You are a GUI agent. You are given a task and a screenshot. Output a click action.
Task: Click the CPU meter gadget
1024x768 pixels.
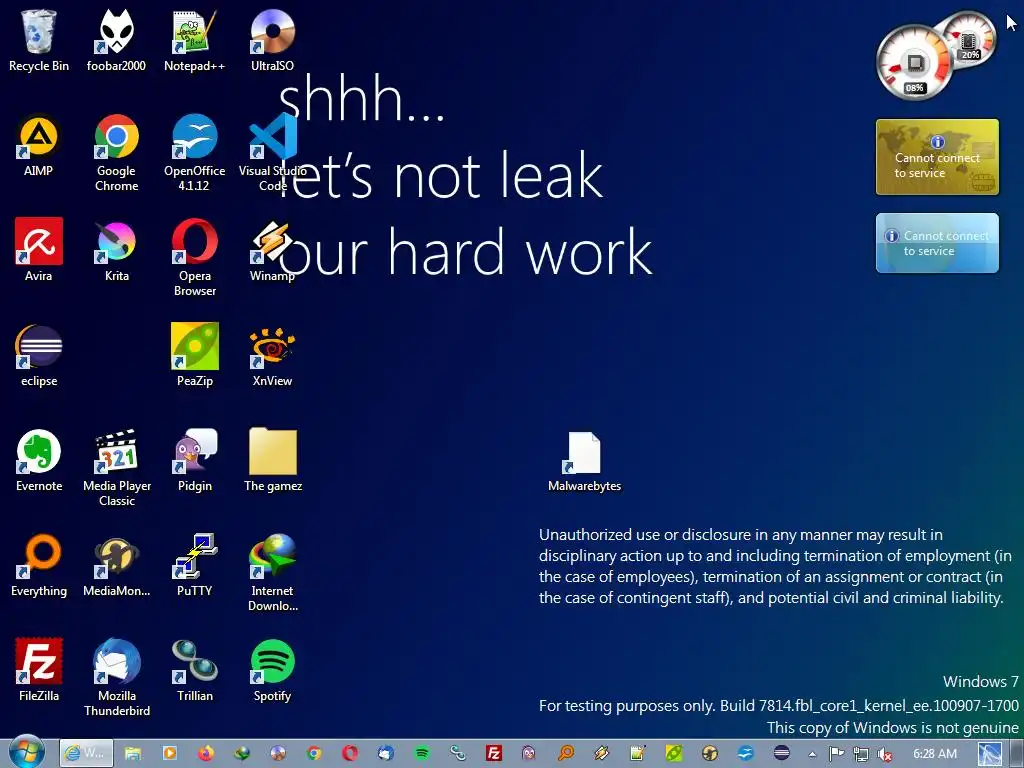(915, 63)
